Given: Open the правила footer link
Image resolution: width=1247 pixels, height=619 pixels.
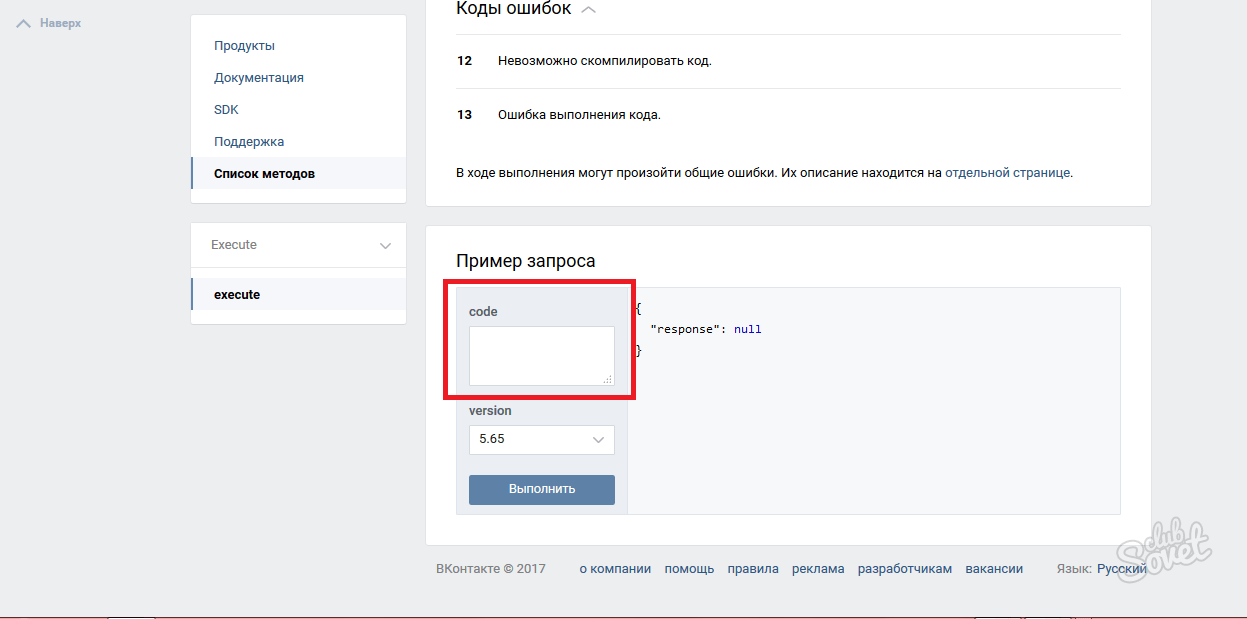Looking at the screenshot, I should coord(753,569).
